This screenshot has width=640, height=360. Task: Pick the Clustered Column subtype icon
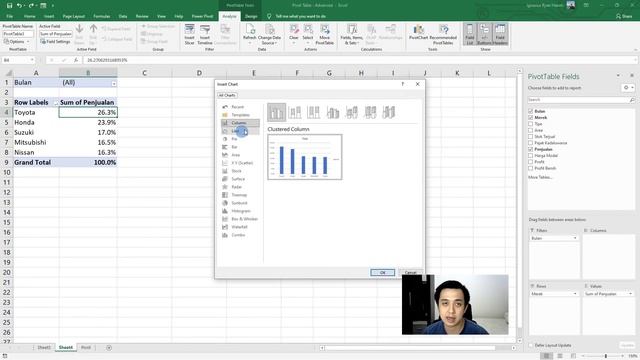point(276,112)
